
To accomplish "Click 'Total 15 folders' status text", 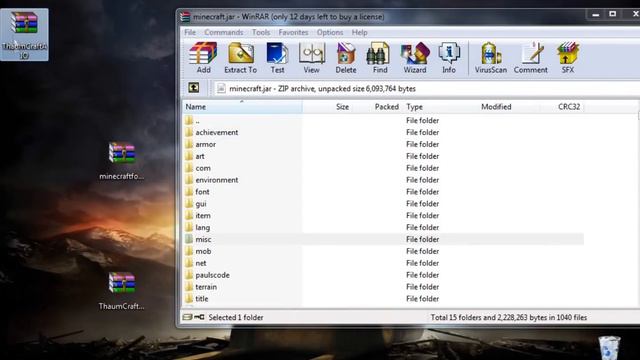I will pos(509,317).
